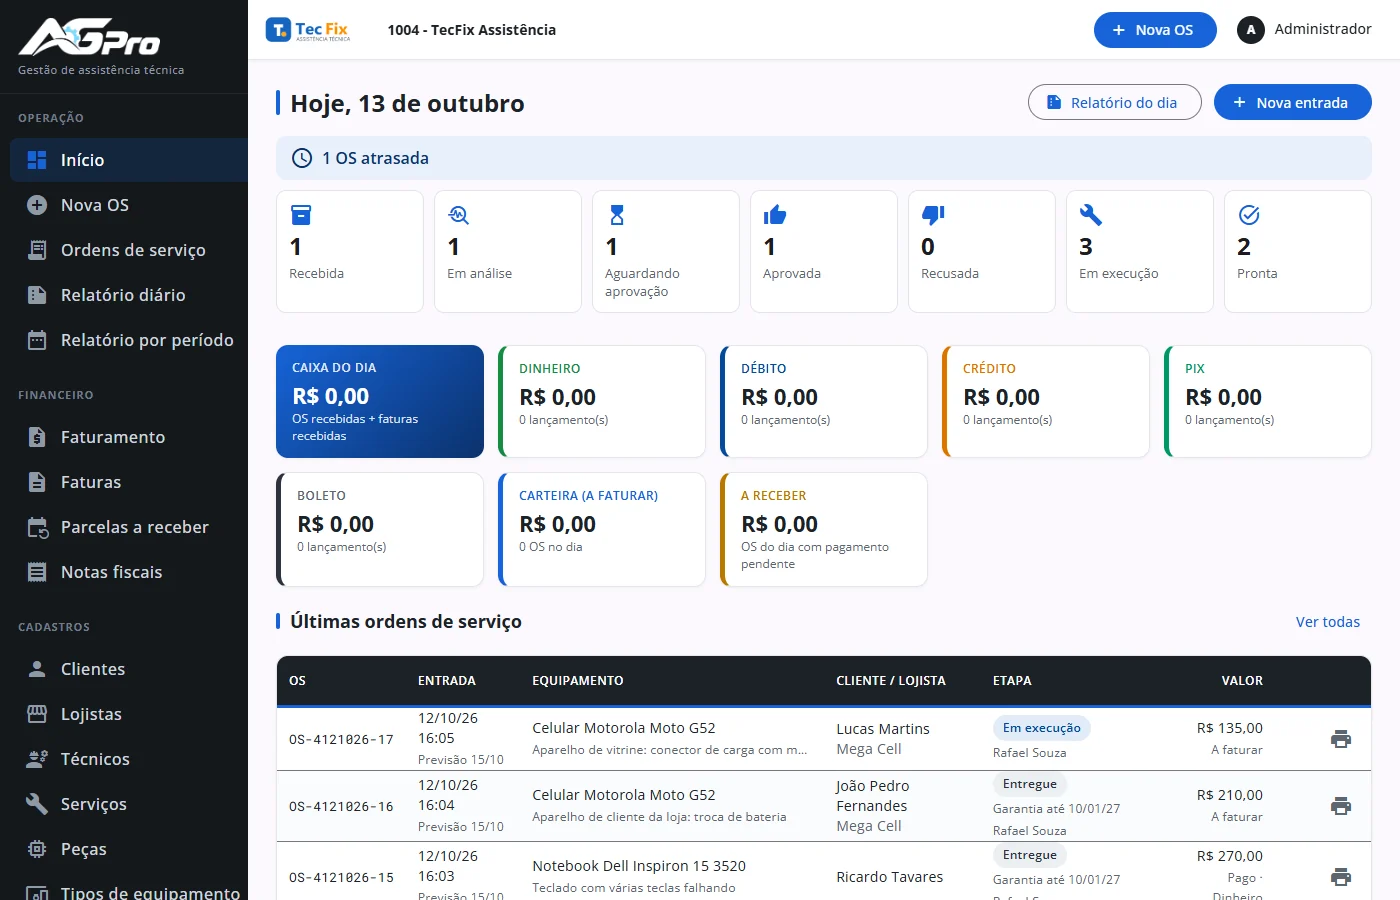The width and height of the screenshot is (1400, 900).
Task: Open Relatório diário in the sidebar
Action: click(129, 295)
